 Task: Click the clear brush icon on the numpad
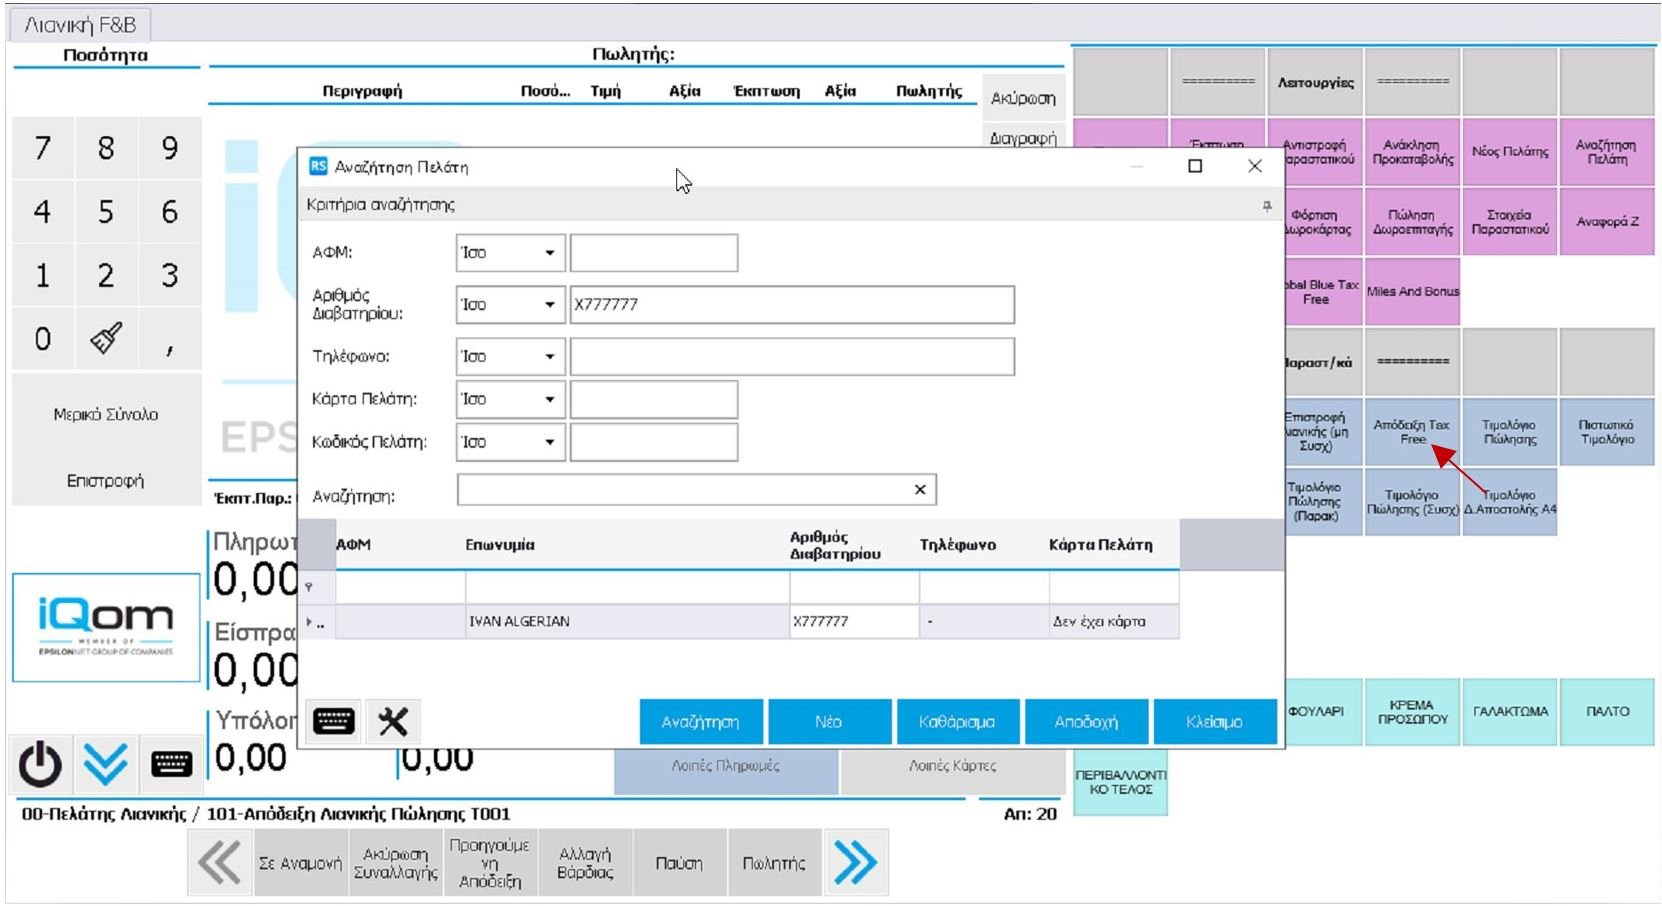(x=106, y=339)
